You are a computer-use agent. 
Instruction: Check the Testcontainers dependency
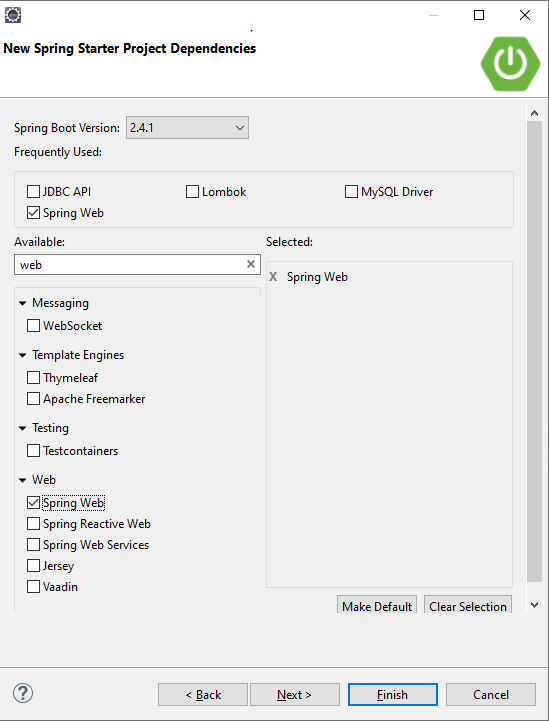coord(33,451)
